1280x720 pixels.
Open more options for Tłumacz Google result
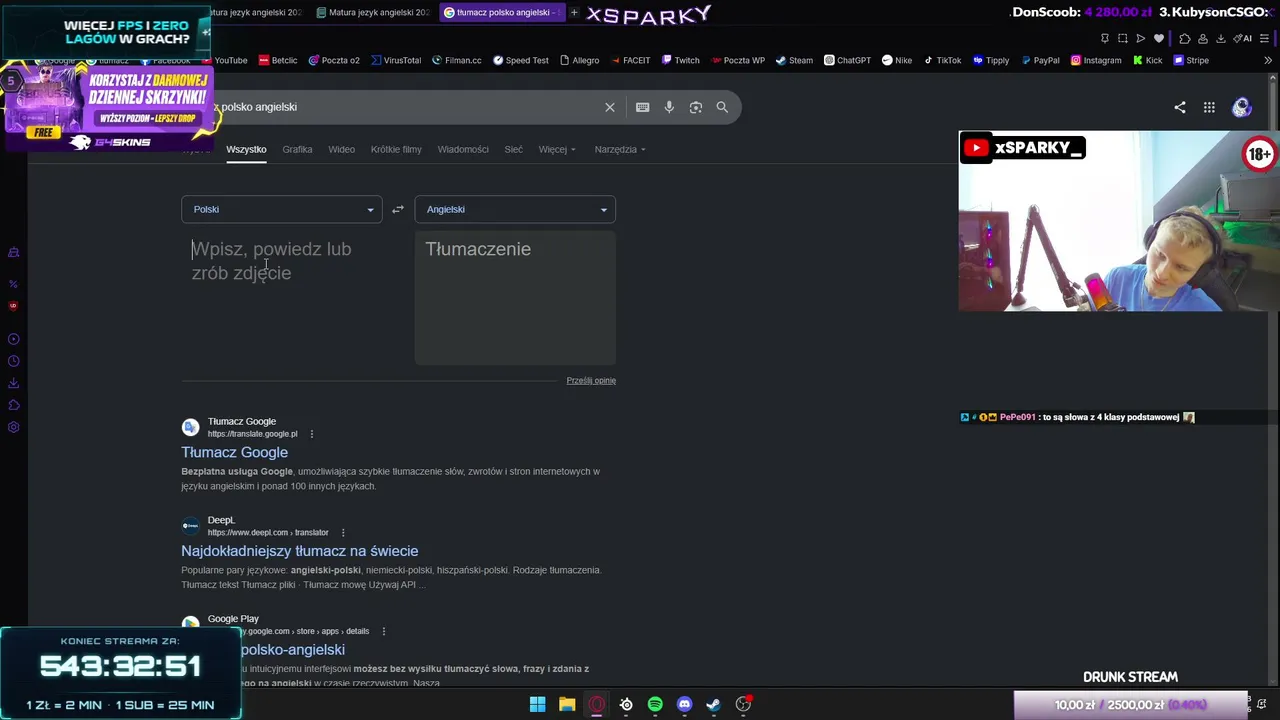(x=312, y=434)
